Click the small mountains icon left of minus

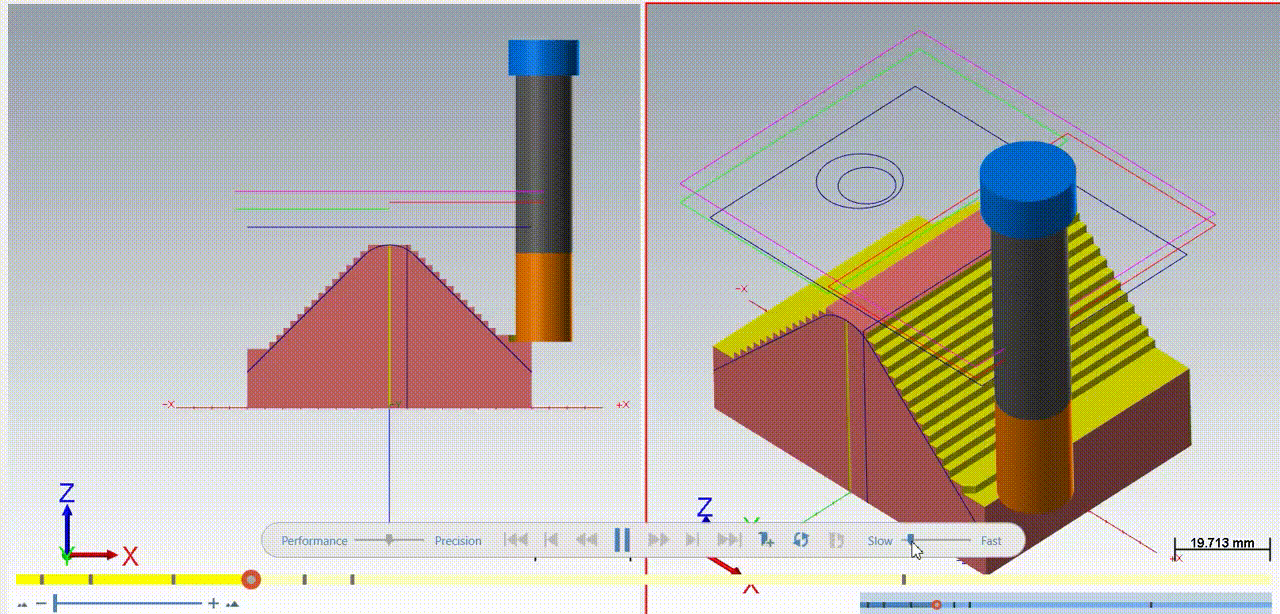23,604
